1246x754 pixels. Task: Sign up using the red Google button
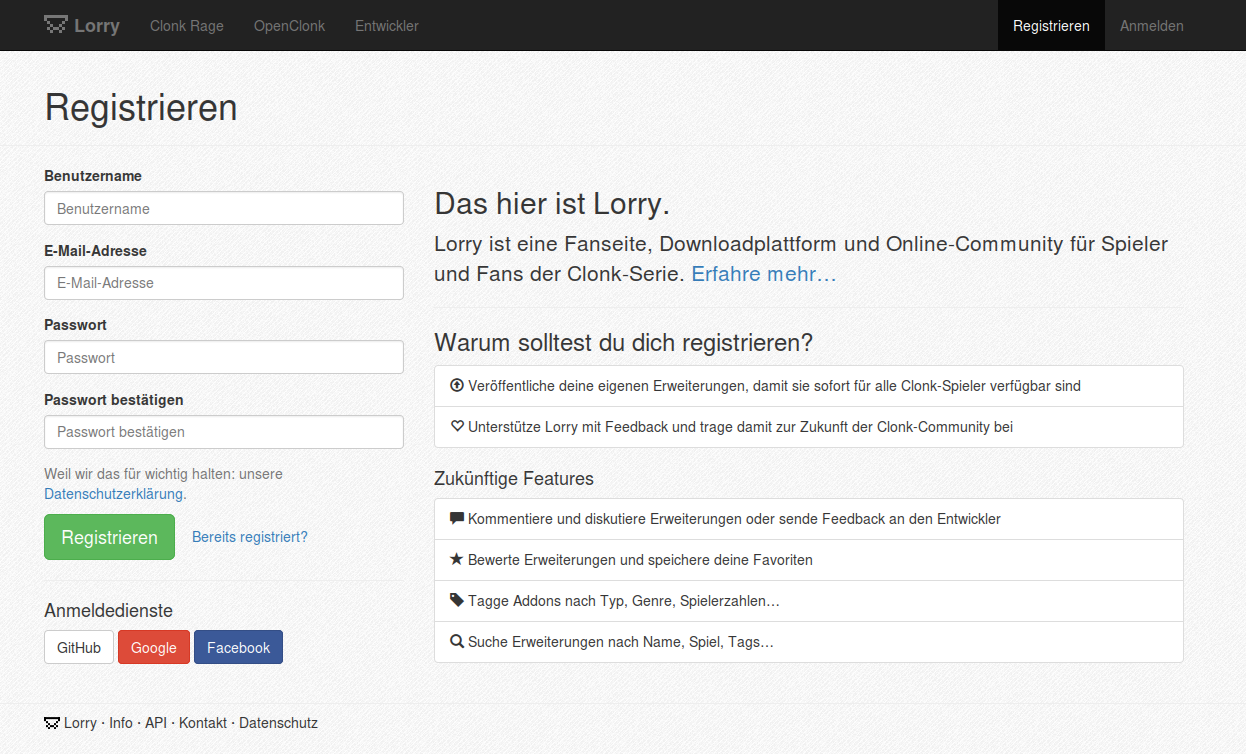coord(154,647)
